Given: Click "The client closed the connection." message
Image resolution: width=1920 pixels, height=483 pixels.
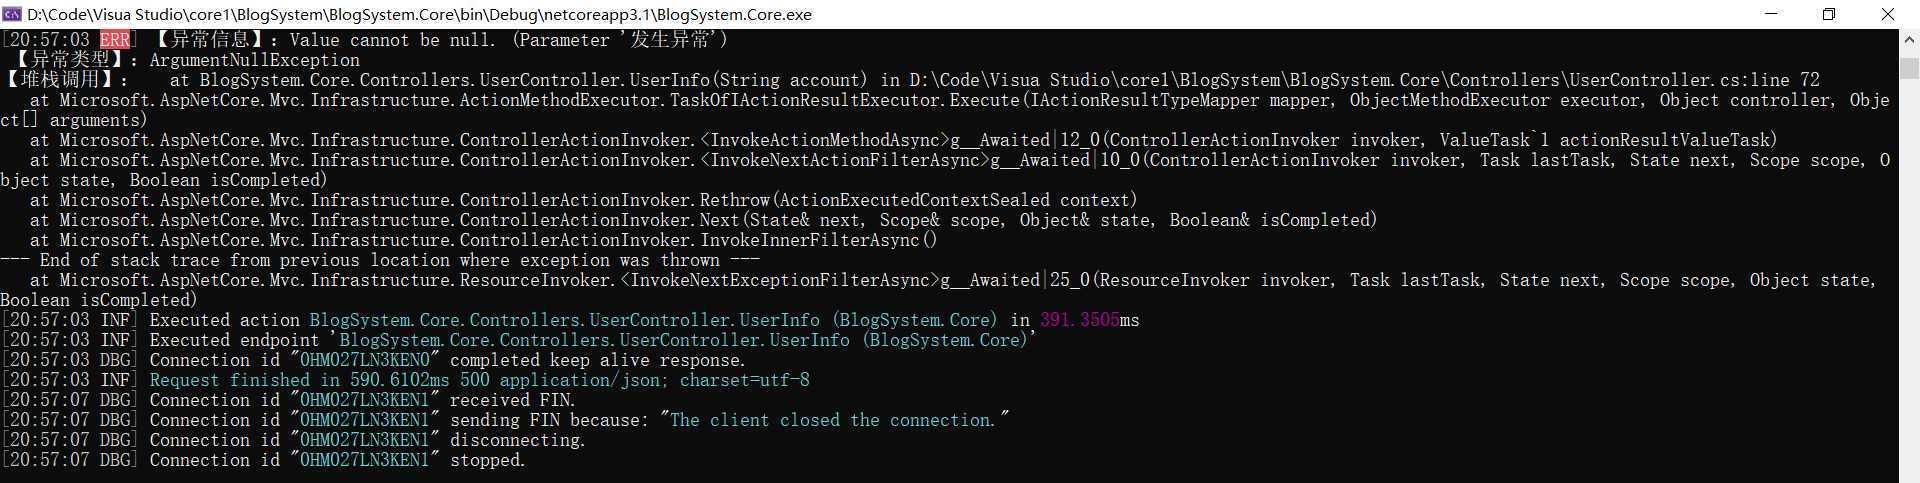Looking at the screenshot, I should click(x=835, y=420).
